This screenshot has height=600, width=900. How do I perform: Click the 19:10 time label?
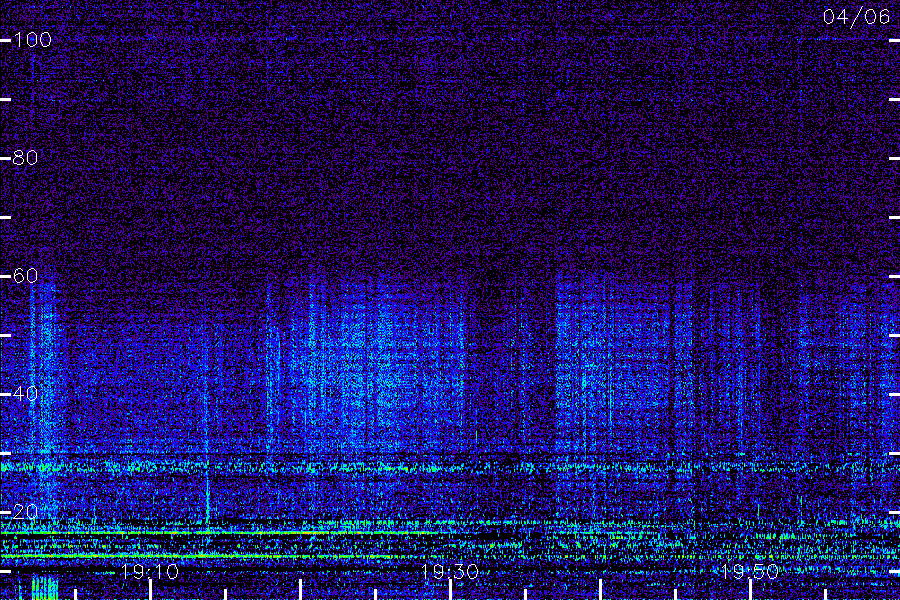(150, 572)
